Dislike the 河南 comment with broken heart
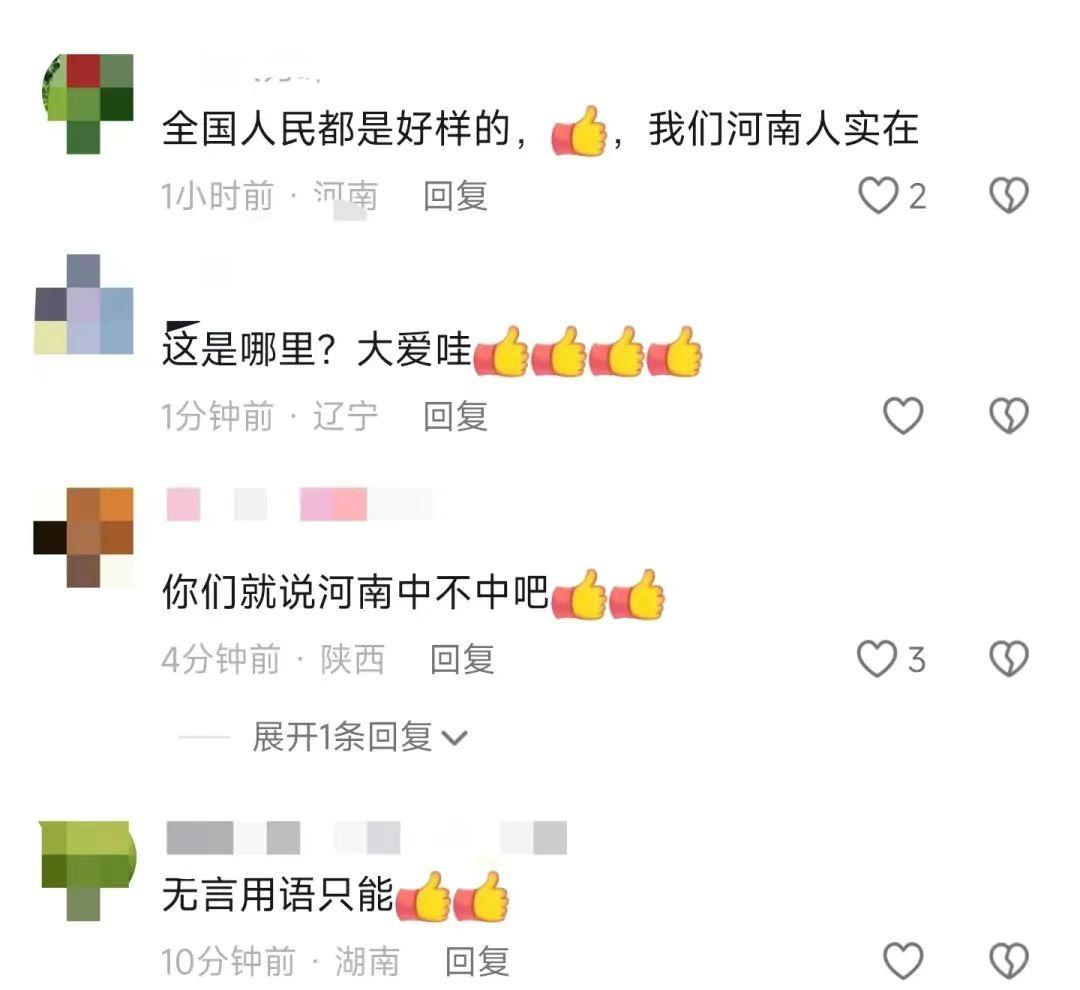This screenshot has width=1080, height=990. [1009, 195]
